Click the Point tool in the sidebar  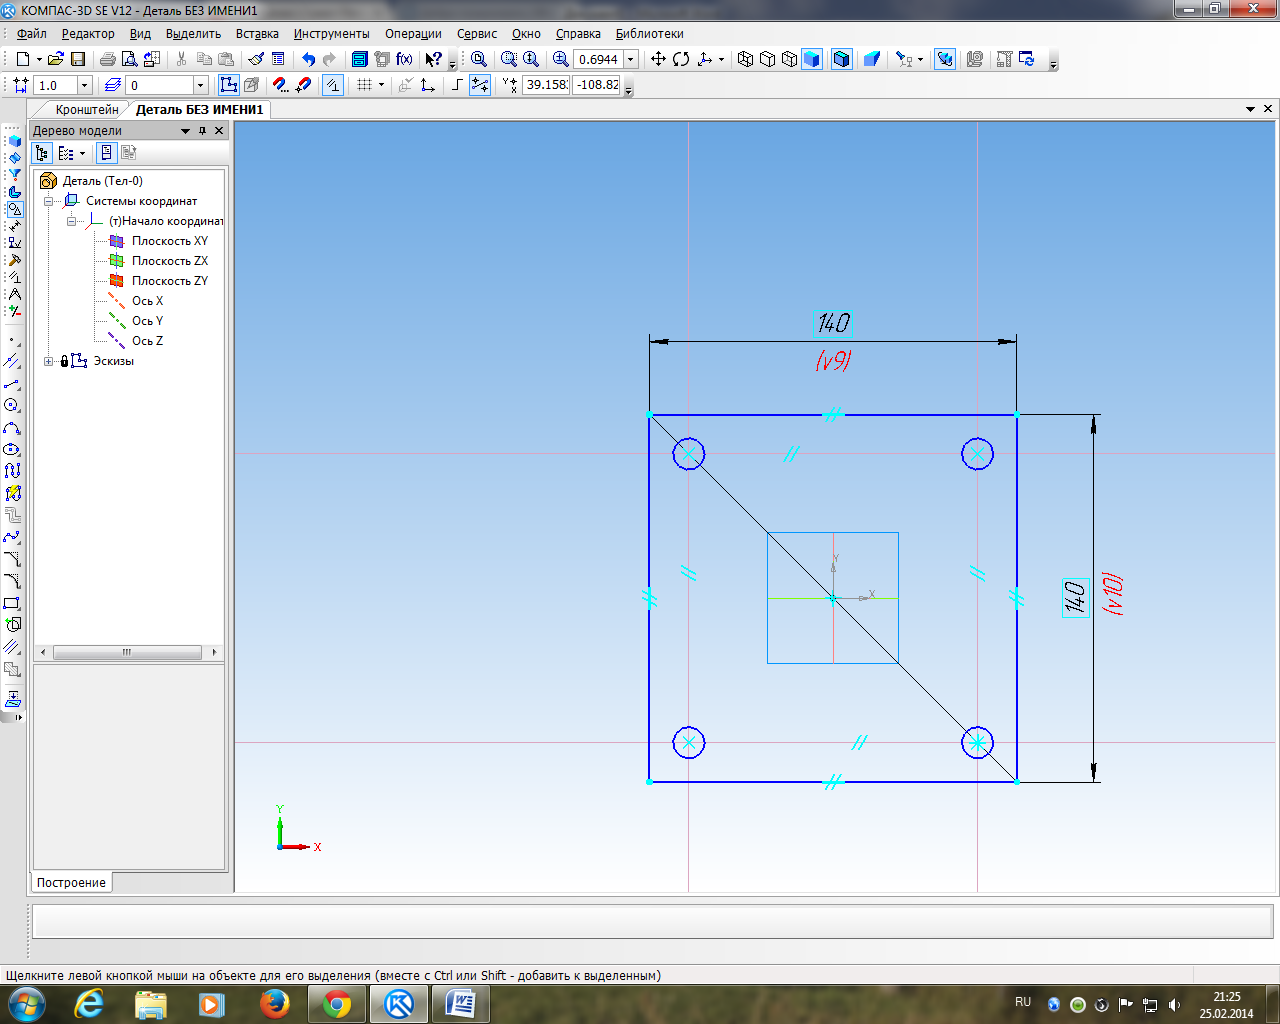pyautogui.click(x=12, y=341)
